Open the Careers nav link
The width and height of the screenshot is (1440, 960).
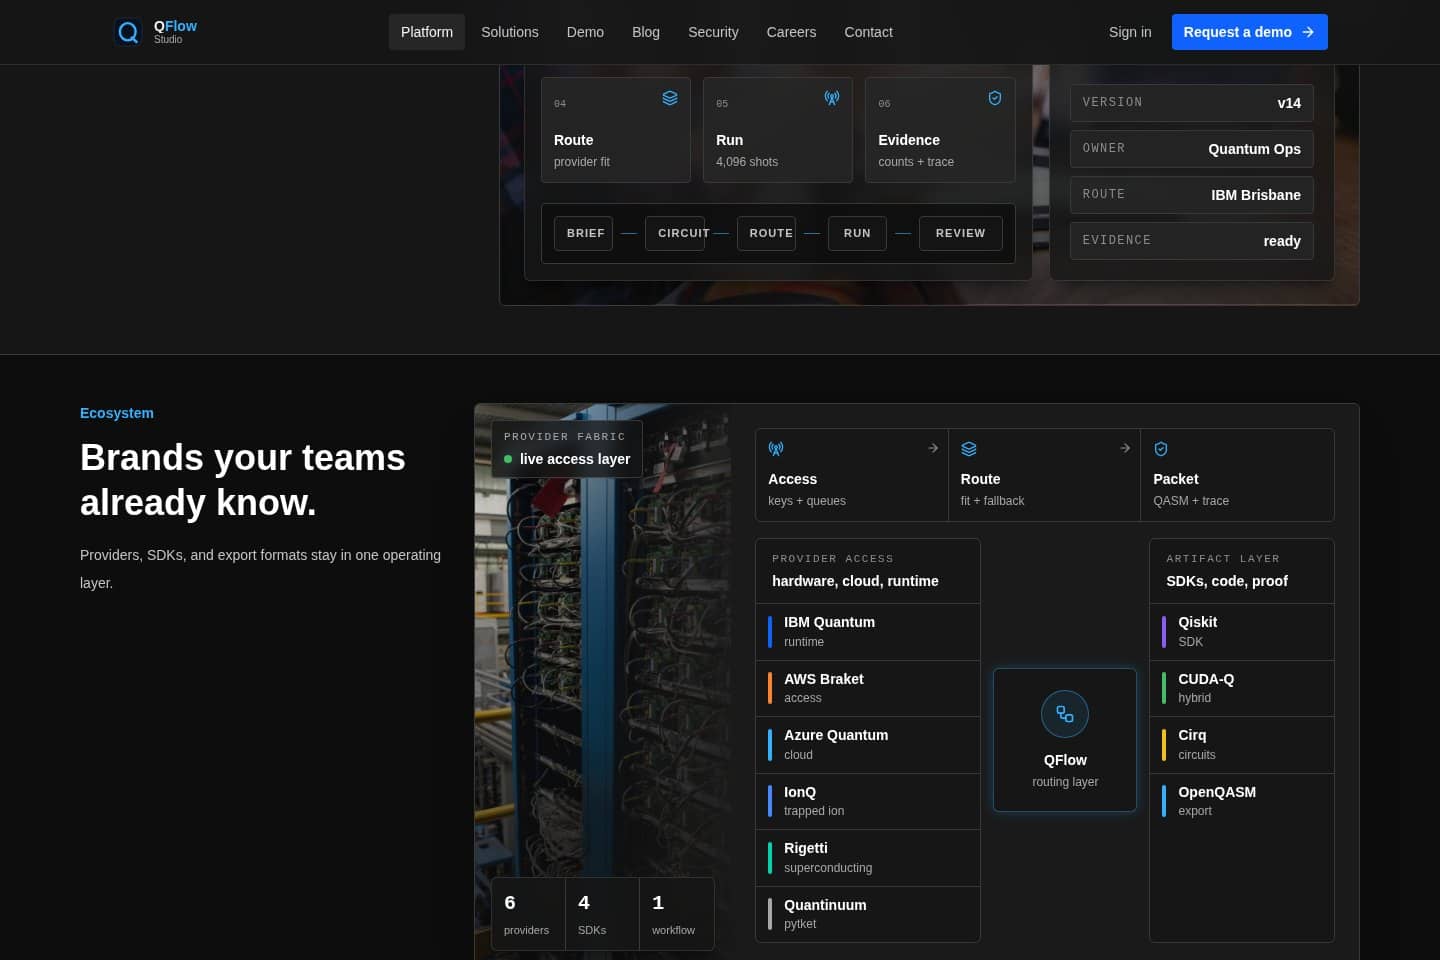tap(791, 32)
